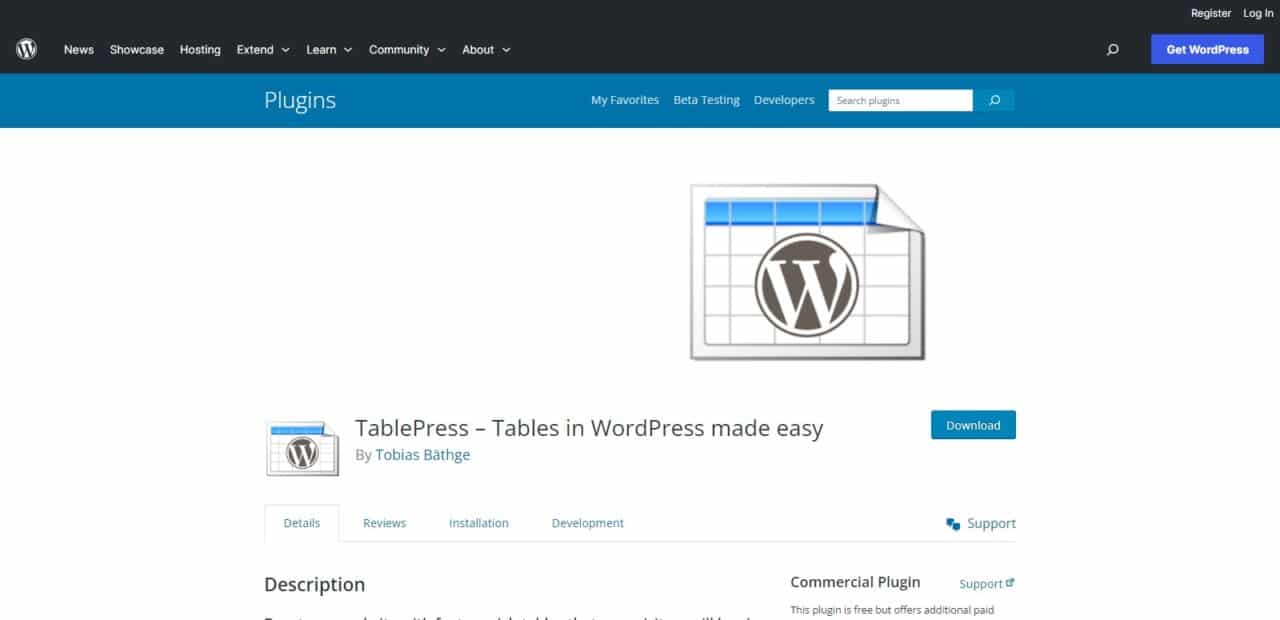Open author Tobias Bäthge's profile
The width and height of the screenshot is (1280, 620).
tap(423, 455)
